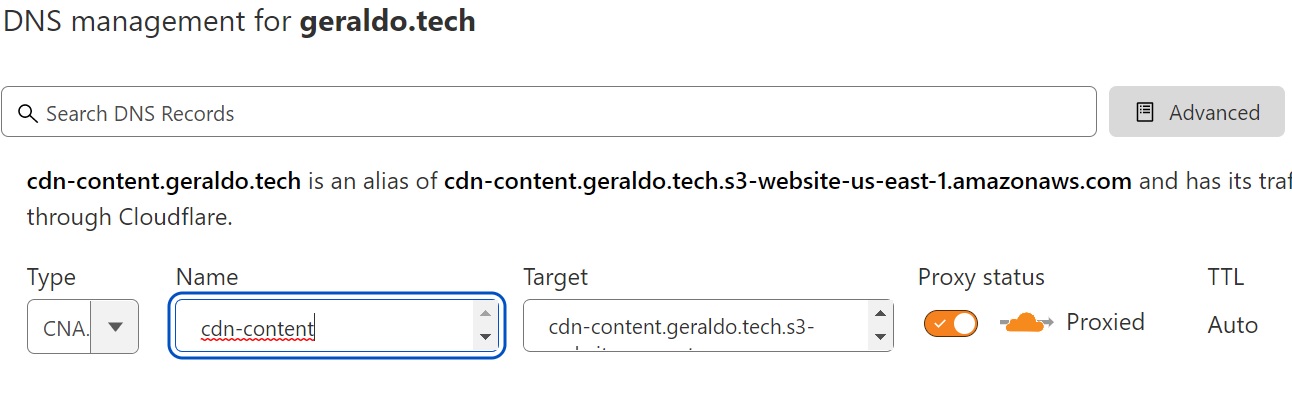Viewport: 1292px width, 412px height.
Task: Click the geraldo.tech domain heading
Action: coord(388,21)
